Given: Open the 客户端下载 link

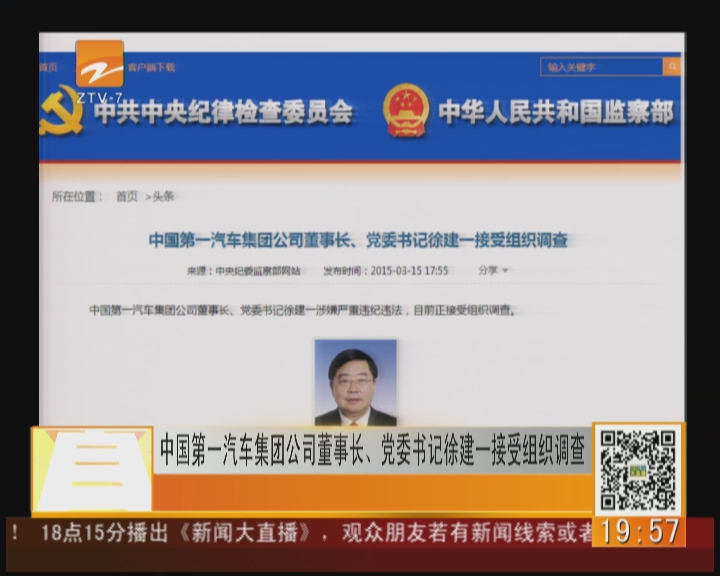Looking at the screenshot, I should tap(152, 68).
